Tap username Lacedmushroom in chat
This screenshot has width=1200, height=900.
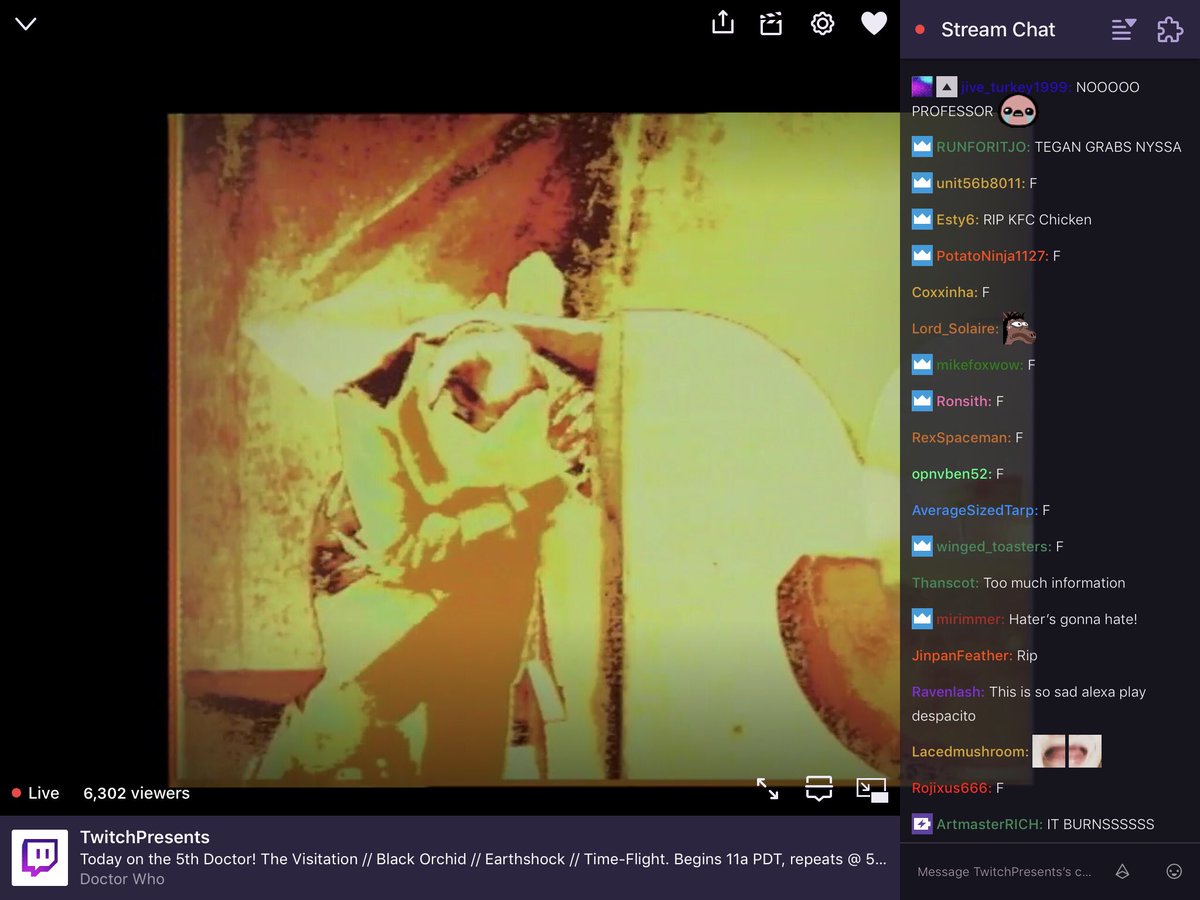point(970,752)
